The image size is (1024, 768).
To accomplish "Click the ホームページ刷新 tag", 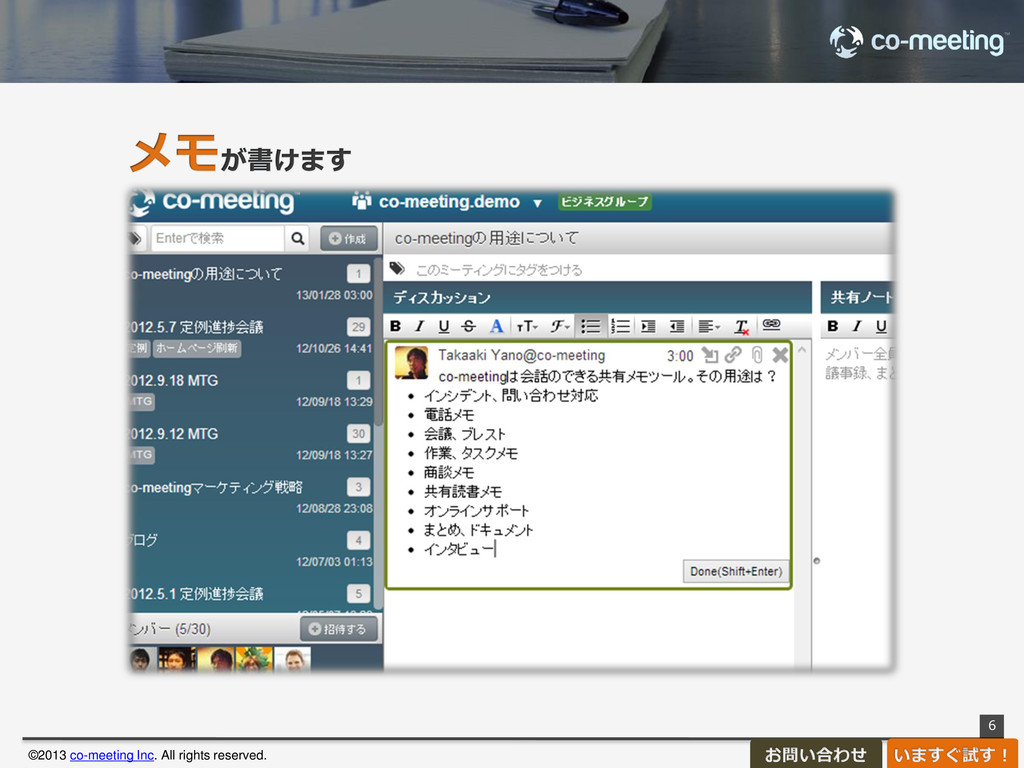I will (197, 348).
